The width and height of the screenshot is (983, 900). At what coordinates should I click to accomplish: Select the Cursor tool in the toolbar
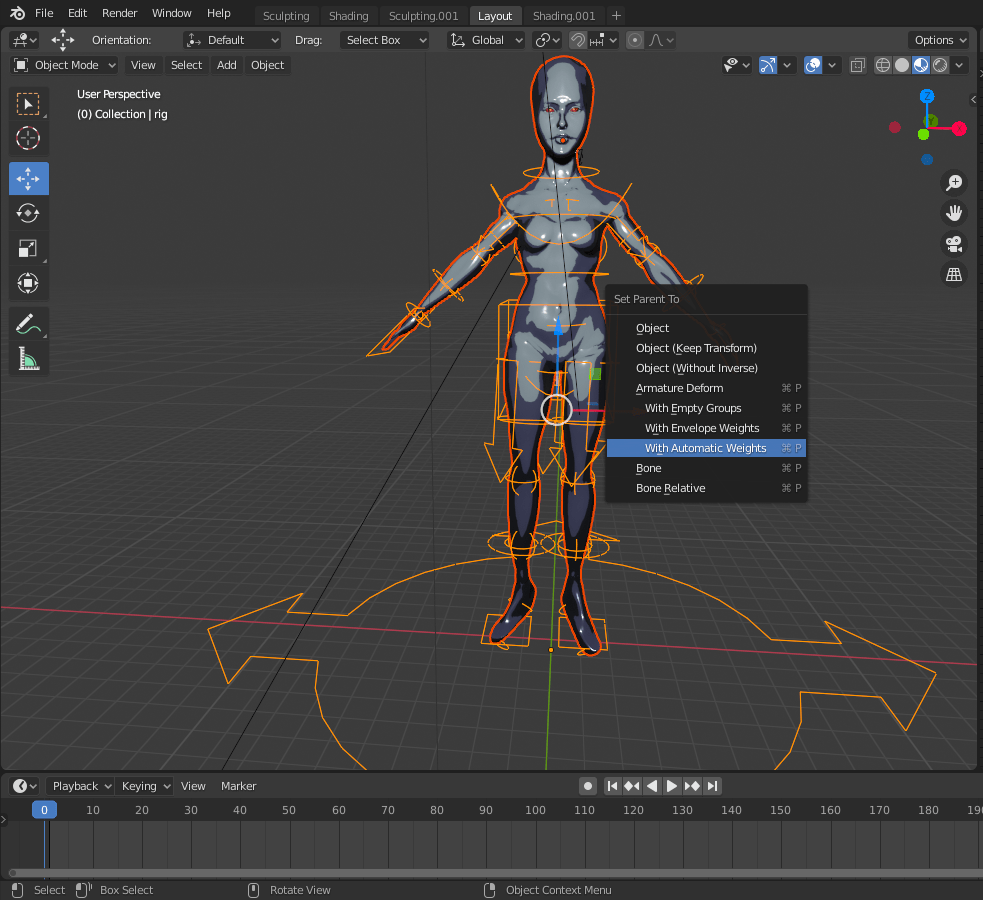click(x=28, y=138)
